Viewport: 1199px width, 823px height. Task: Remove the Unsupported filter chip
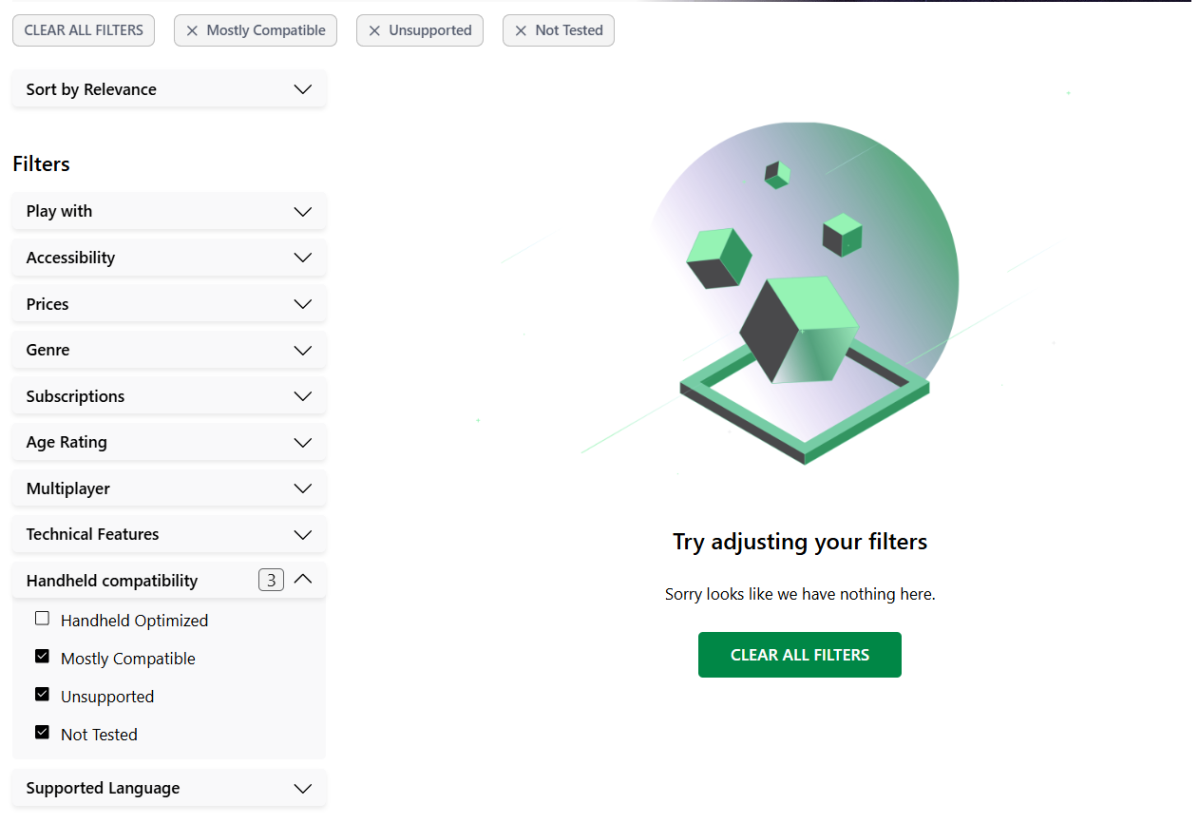[375, 31]
